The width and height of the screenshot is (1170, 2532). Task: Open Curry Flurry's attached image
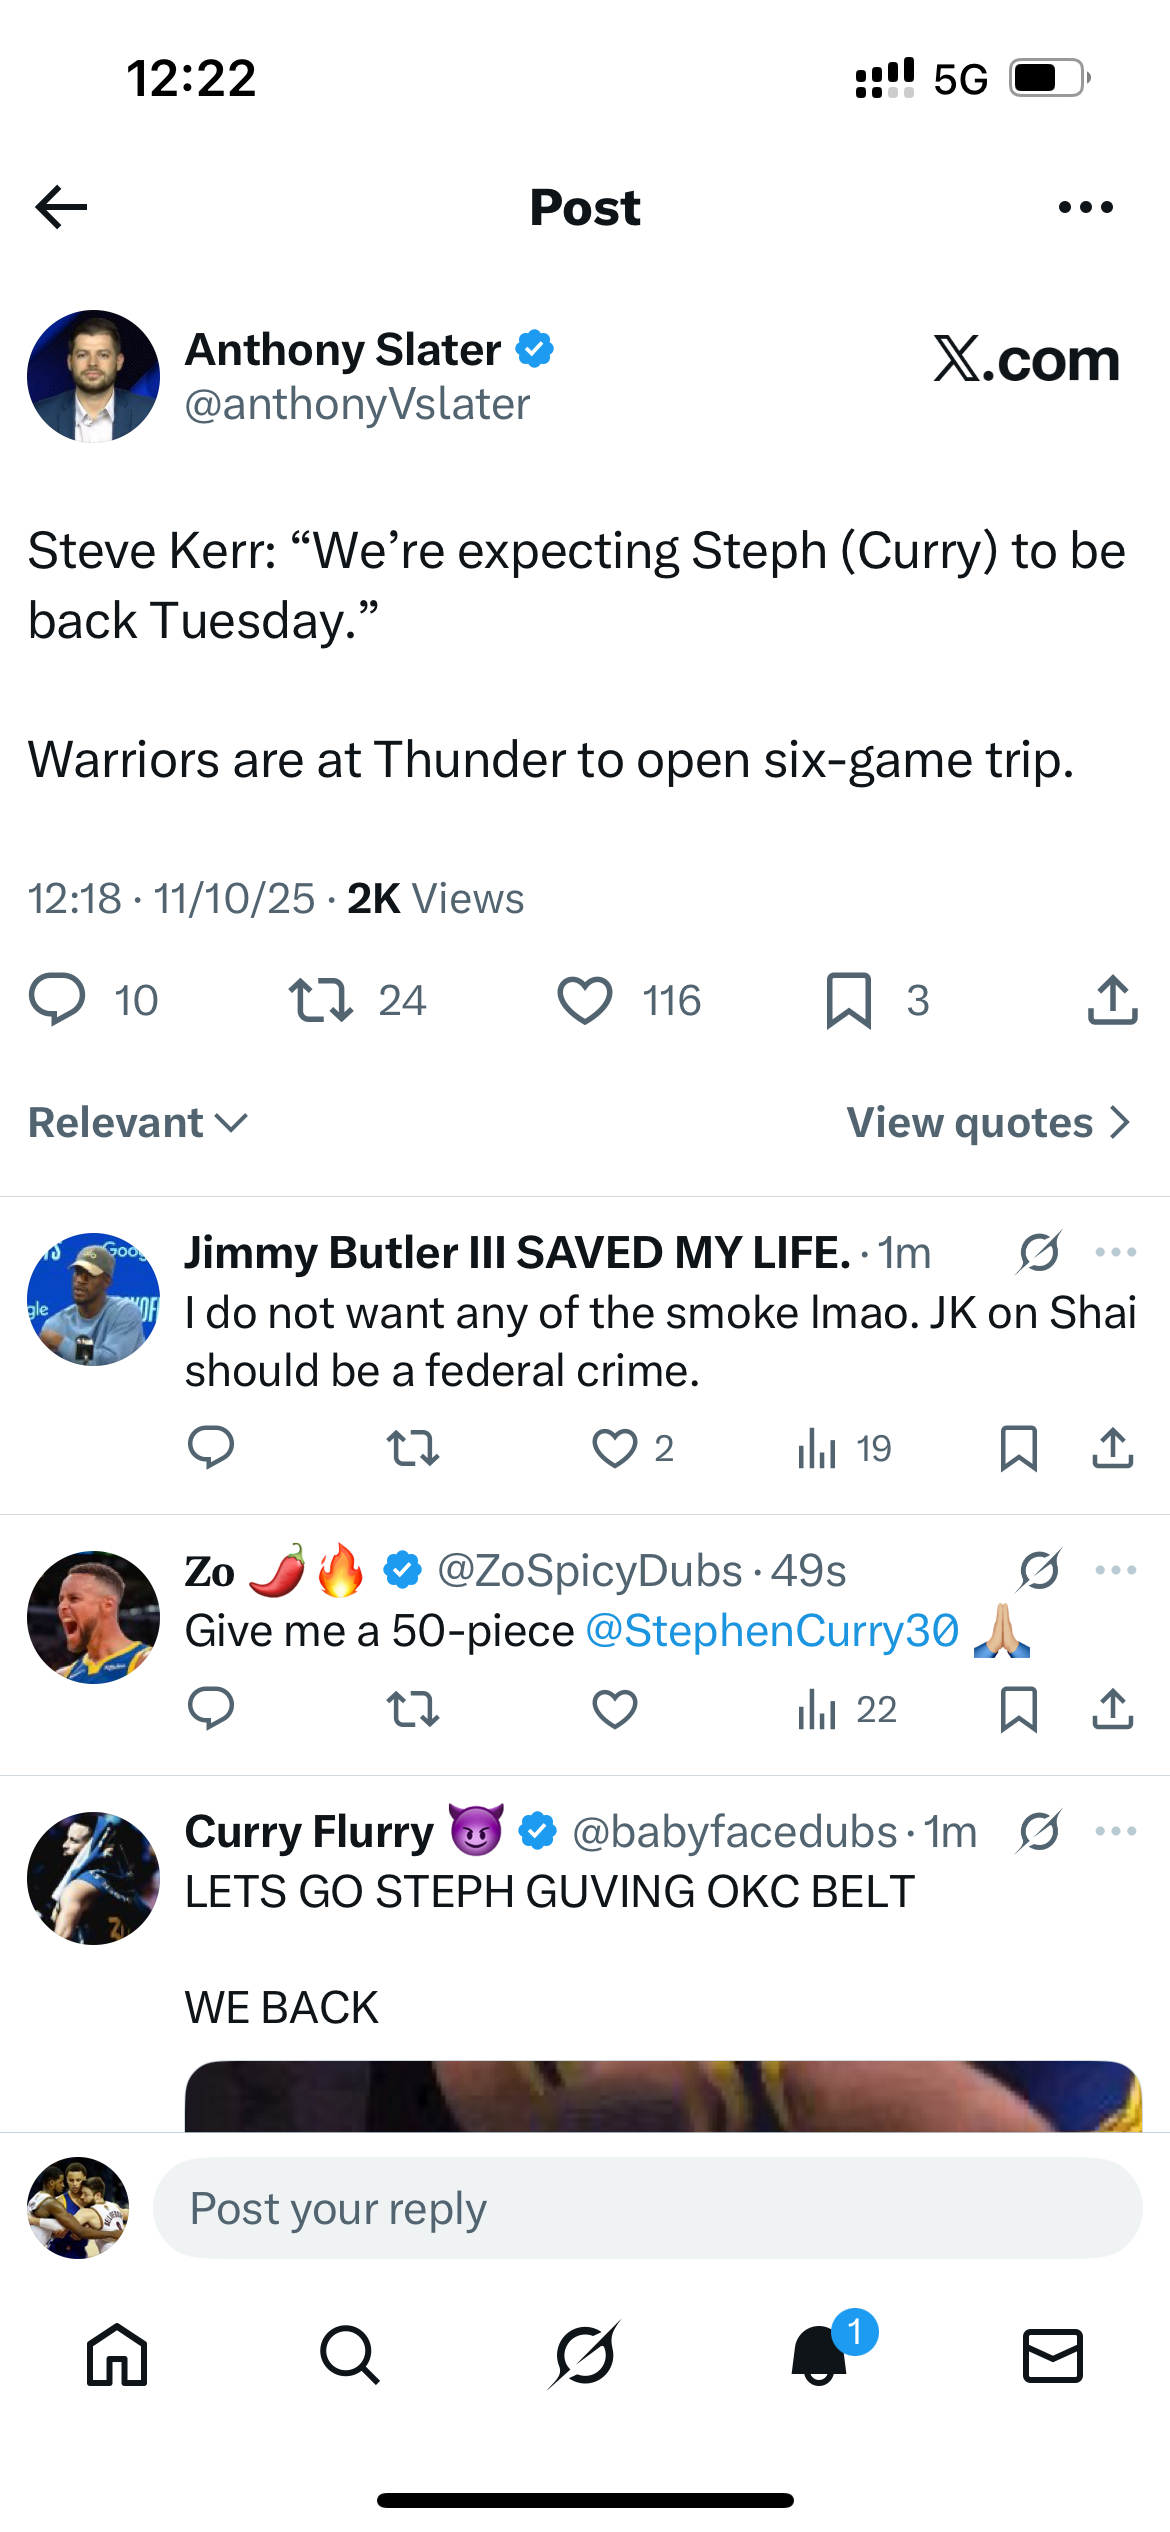click(663, 2095)
